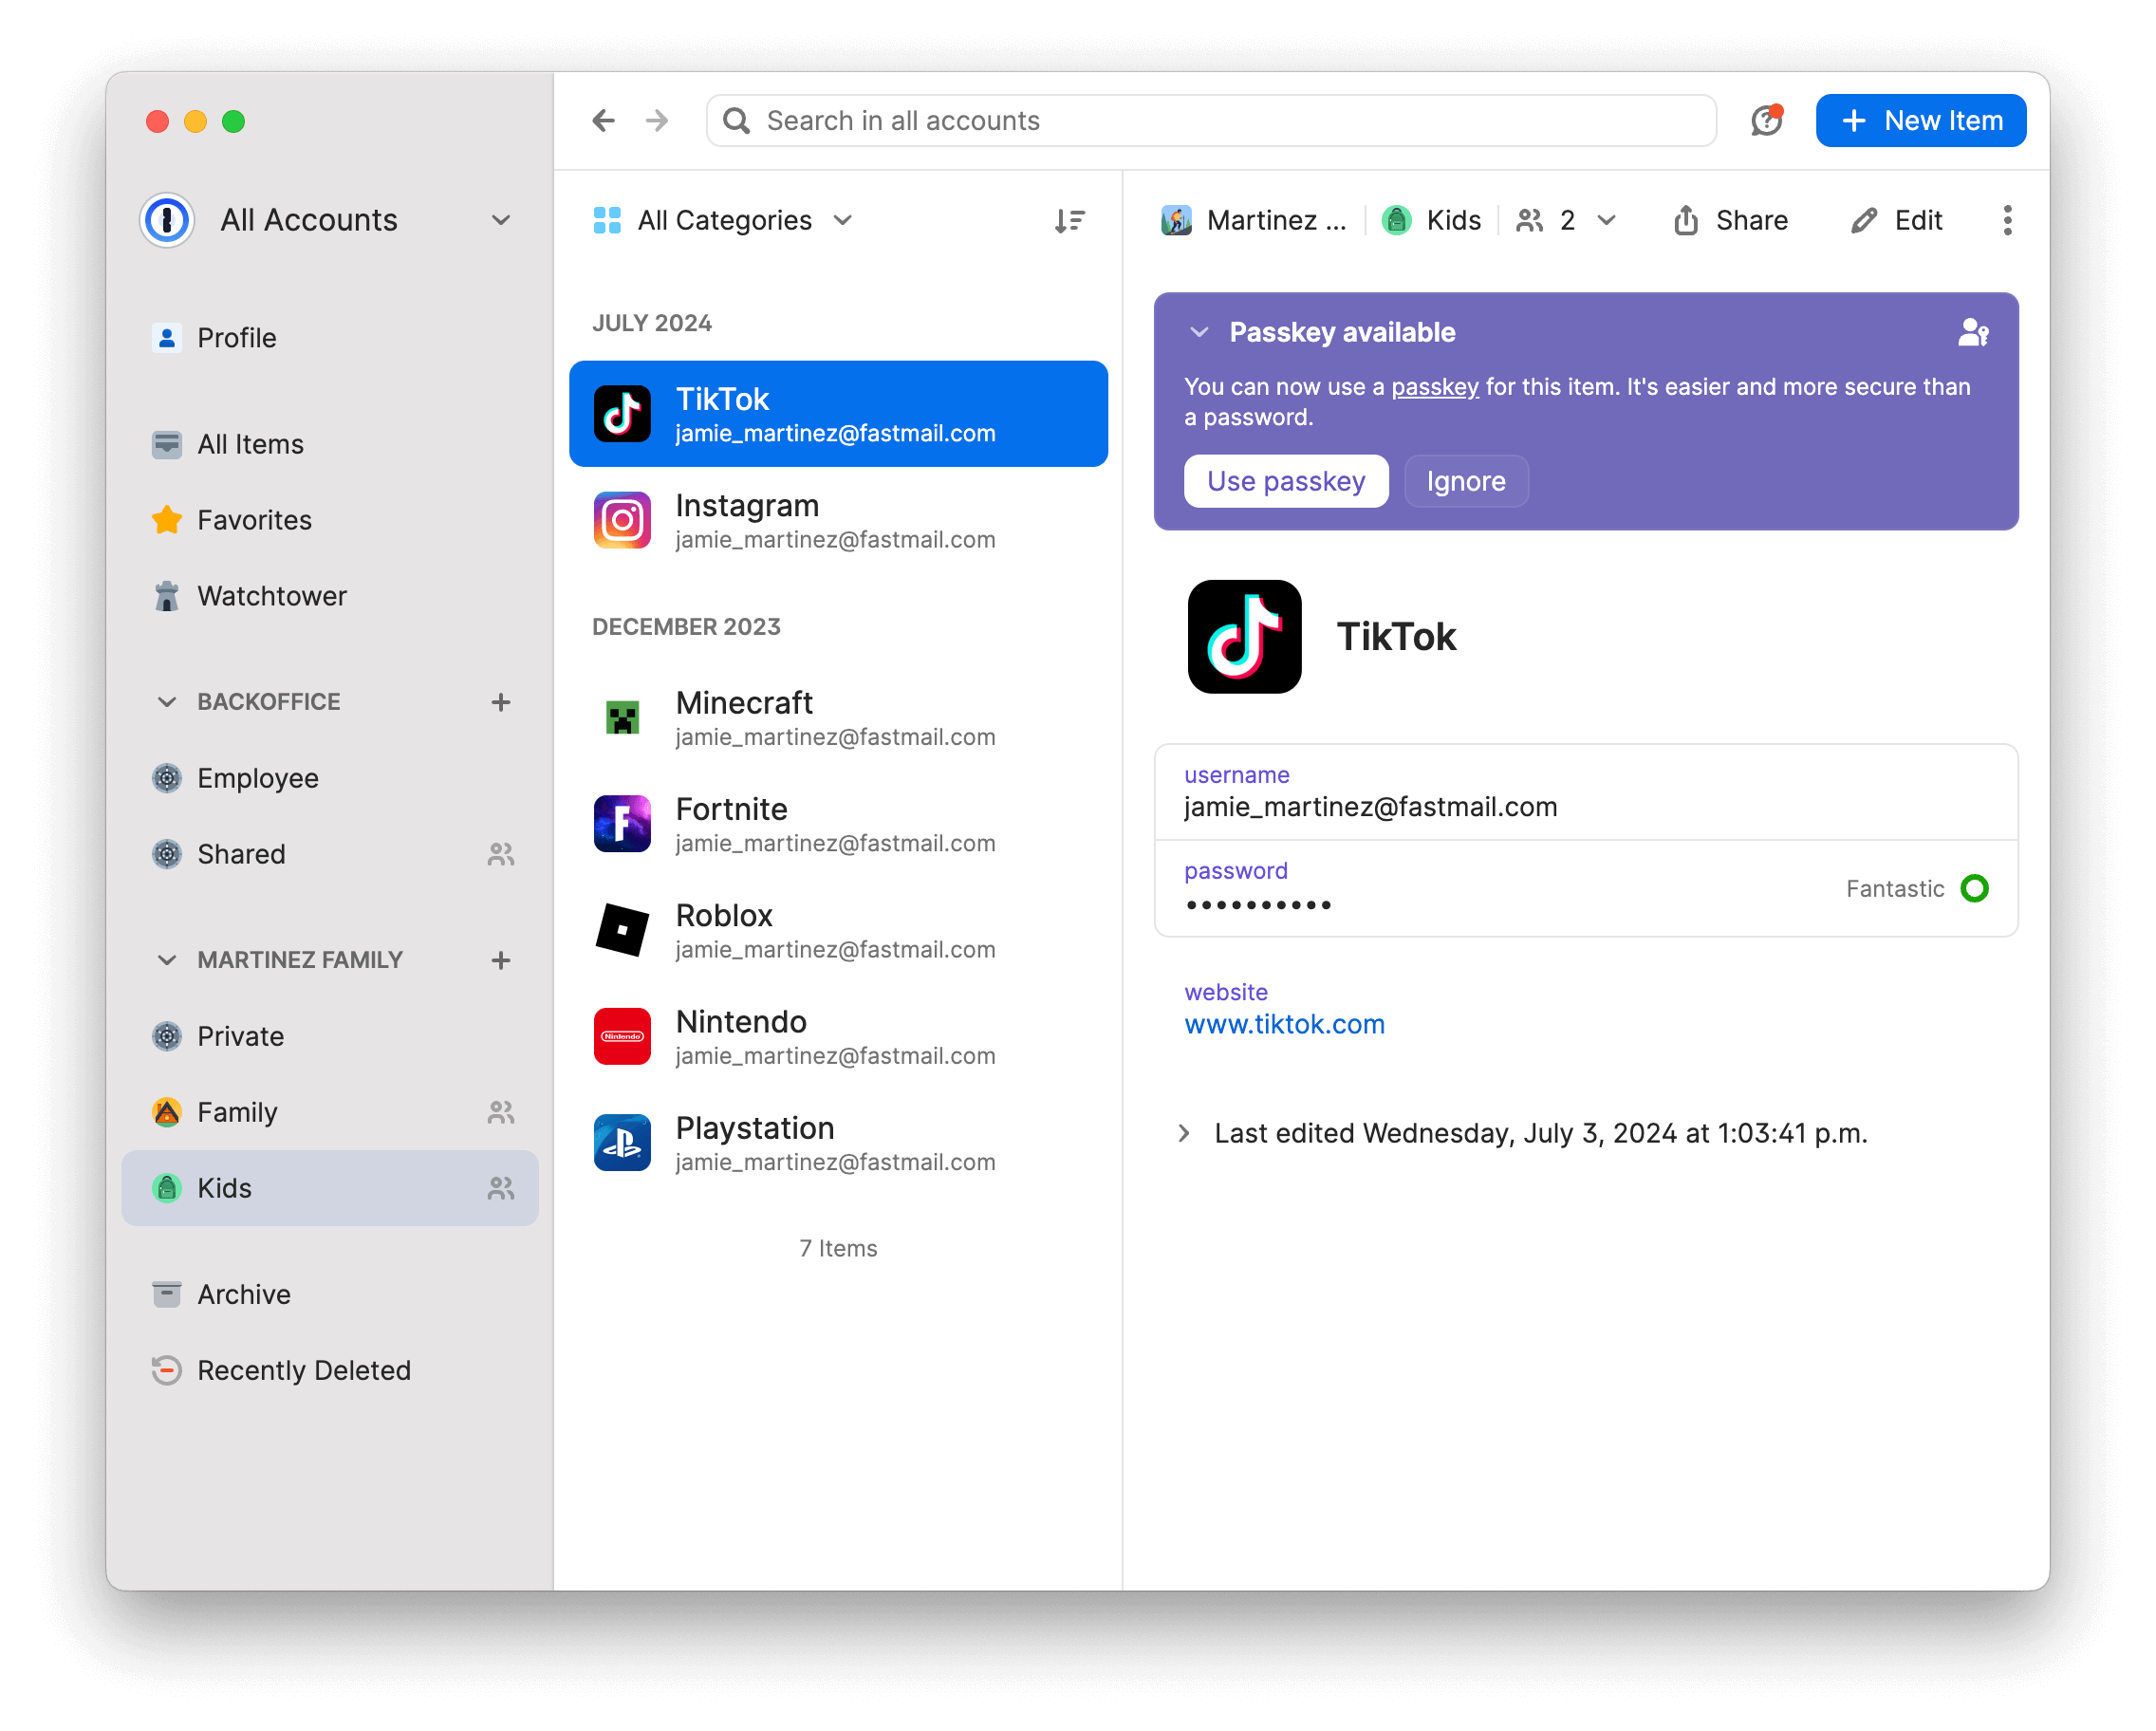Open the All Accounts dropdown chevron
Viewport: 2156px width, 1731px height.
501,220
